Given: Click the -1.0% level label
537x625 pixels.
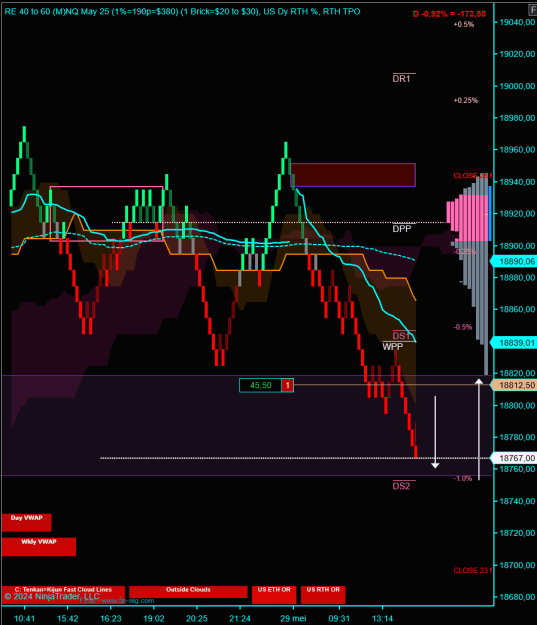Looking at the screenshot, I should (463, 478).
